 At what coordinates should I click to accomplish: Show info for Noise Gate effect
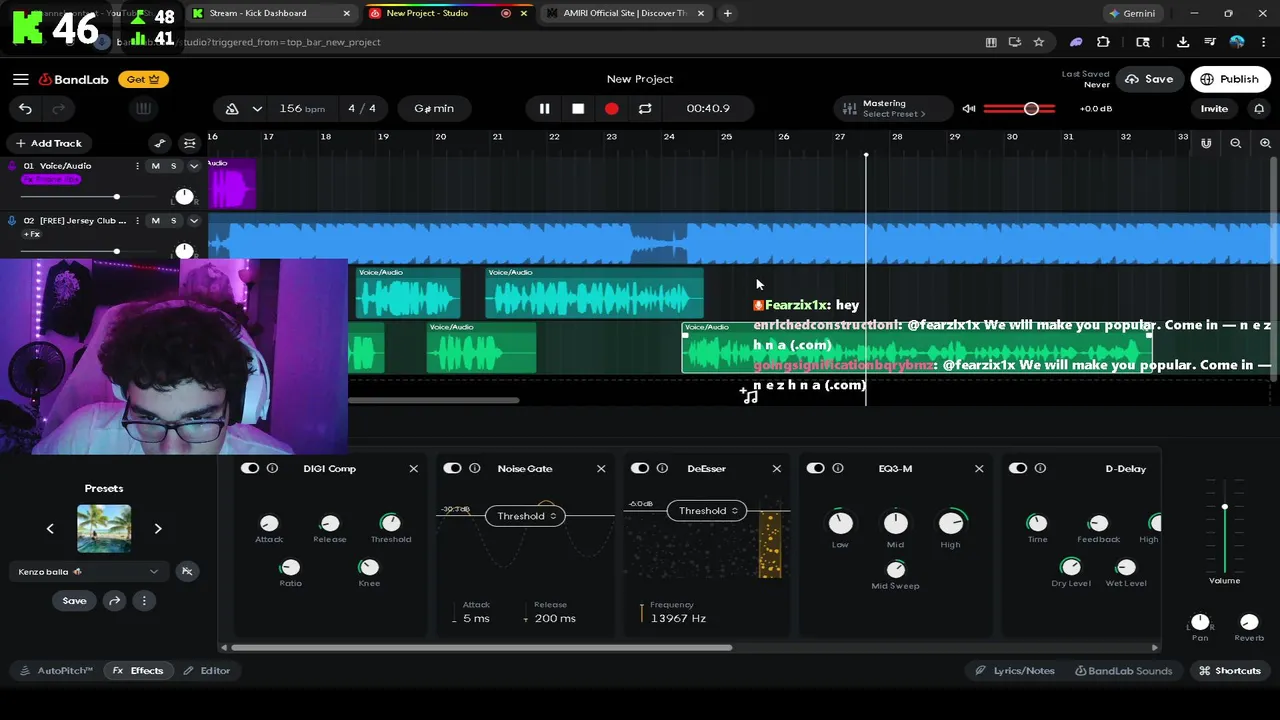(475, 468)
